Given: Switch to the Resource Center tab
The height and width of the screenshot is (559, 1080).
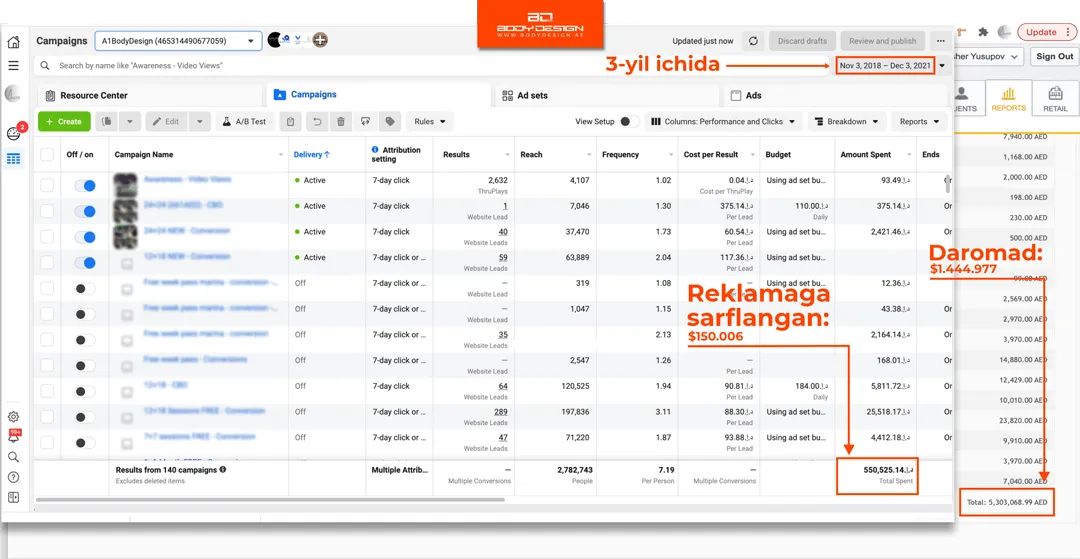Looking at the screenshot, I should click(149, 96).
